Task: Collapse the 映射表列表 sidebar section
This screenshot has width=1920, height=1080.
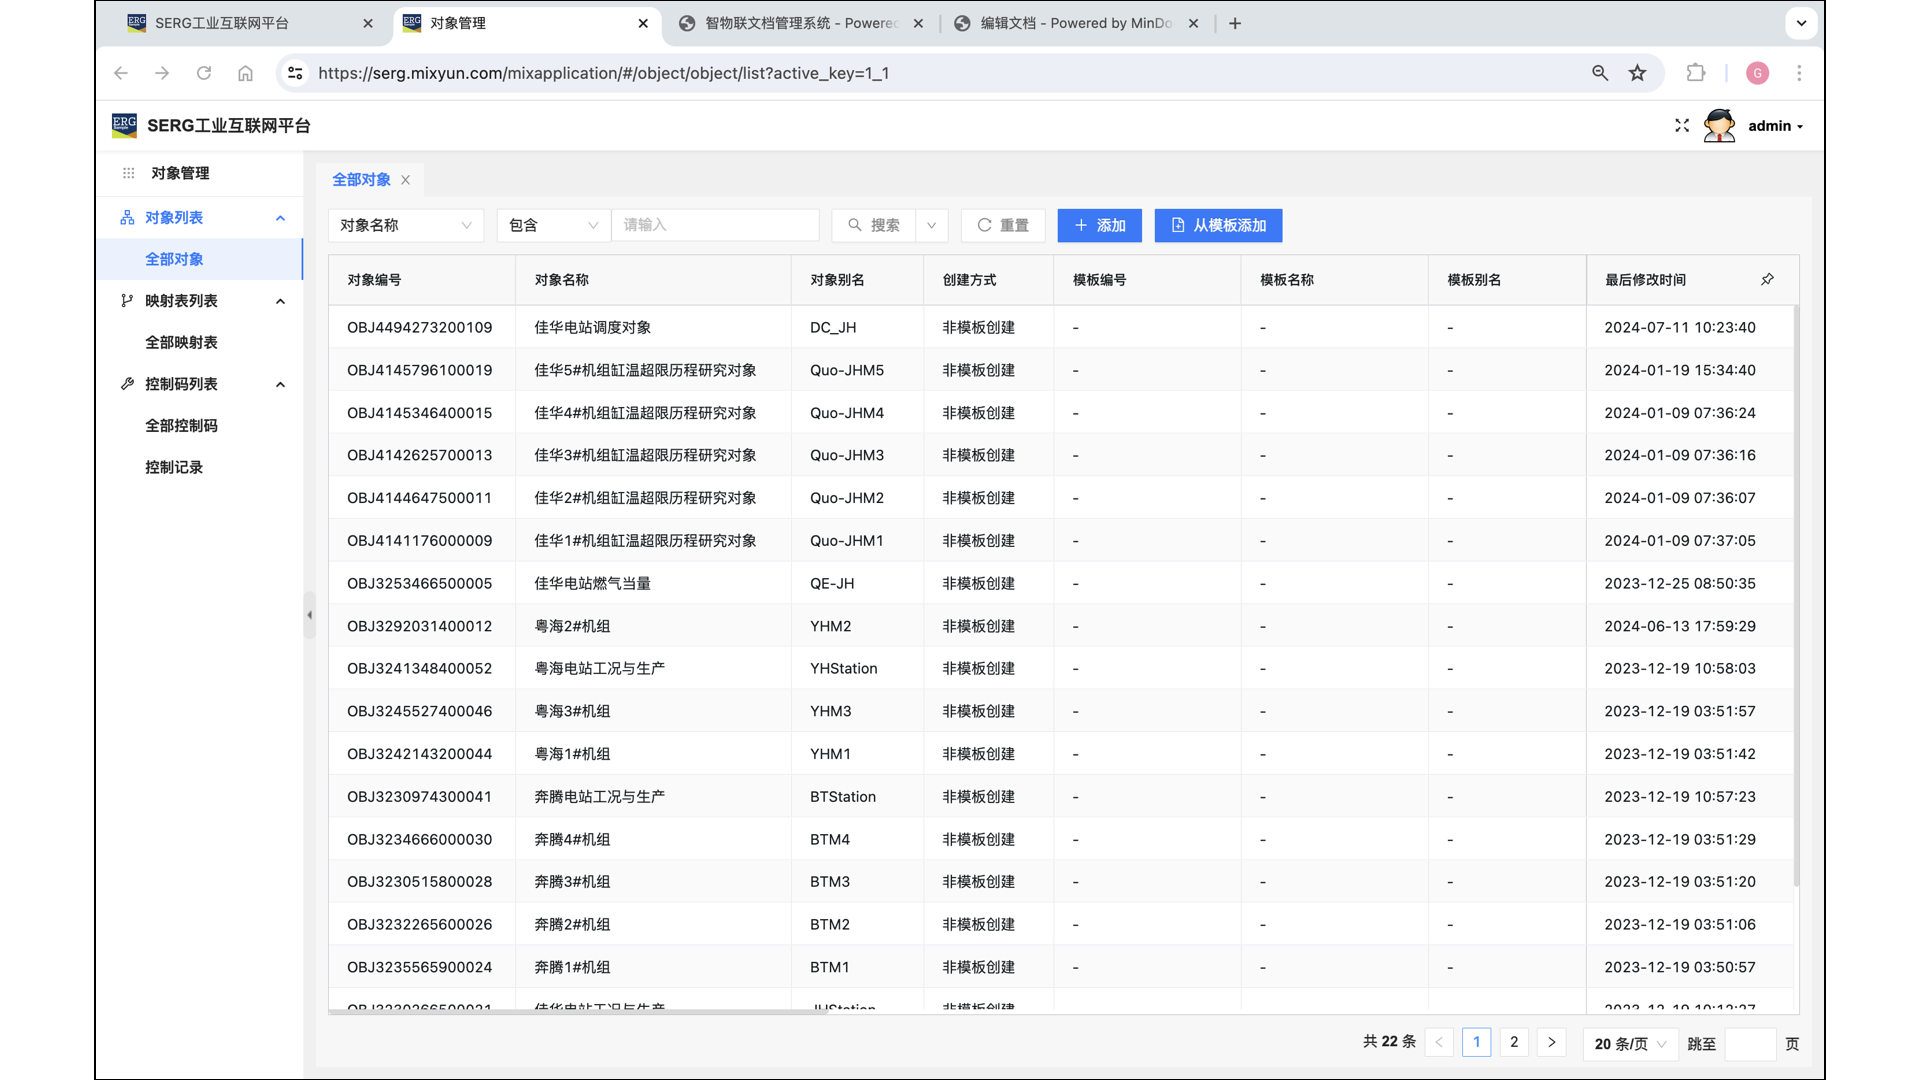Action: 280,301
